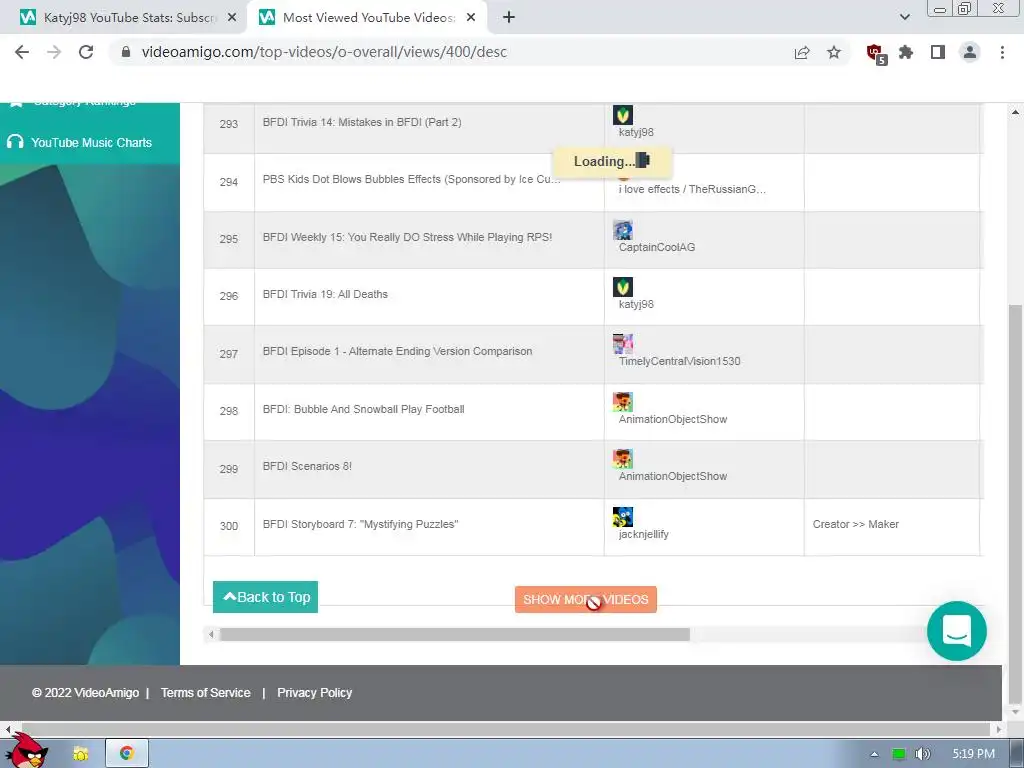Expand the tab search chevron
This screenshot has height=768, width=1024.
point(904,18)
